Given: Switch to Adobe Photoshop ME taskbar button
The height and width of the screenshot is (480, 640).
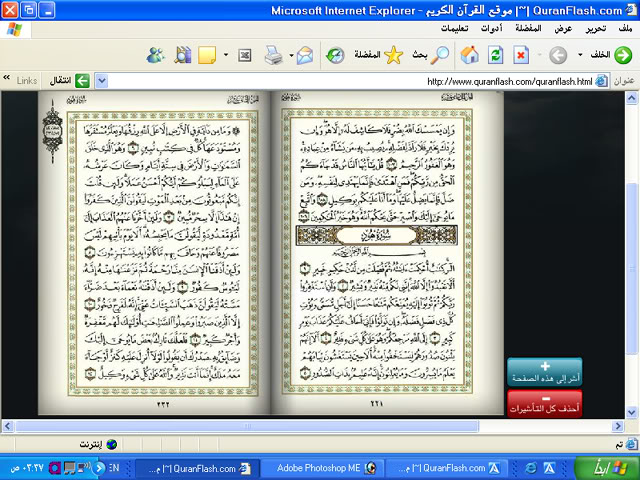Looking at the screenshot, I should 322,468.
